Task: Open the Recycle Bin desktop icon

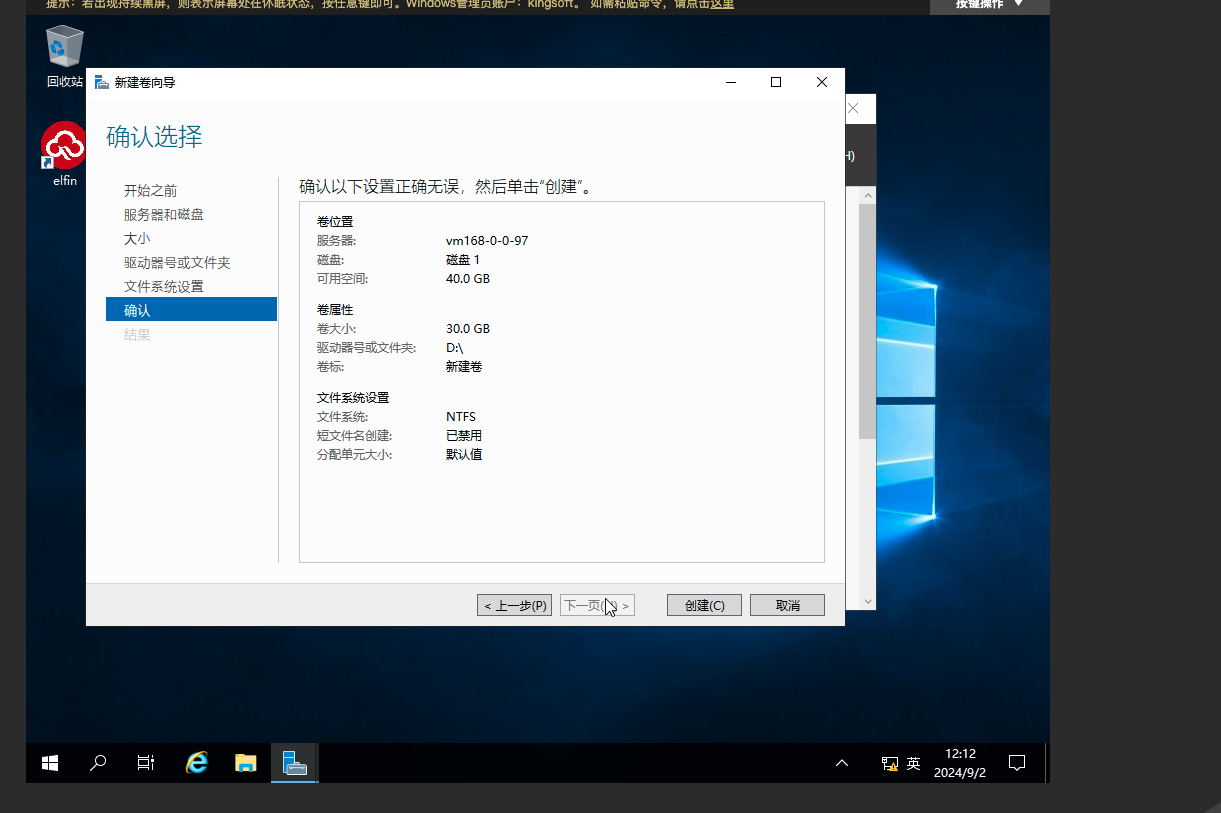Action: (64, 48)
